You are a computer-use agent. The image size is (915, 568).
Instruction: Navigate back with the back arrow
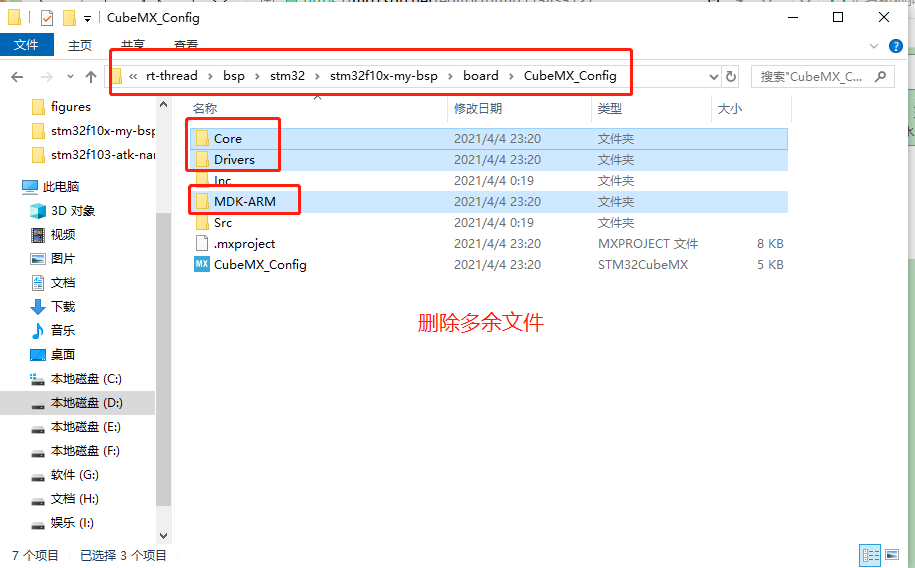(18, 76)
